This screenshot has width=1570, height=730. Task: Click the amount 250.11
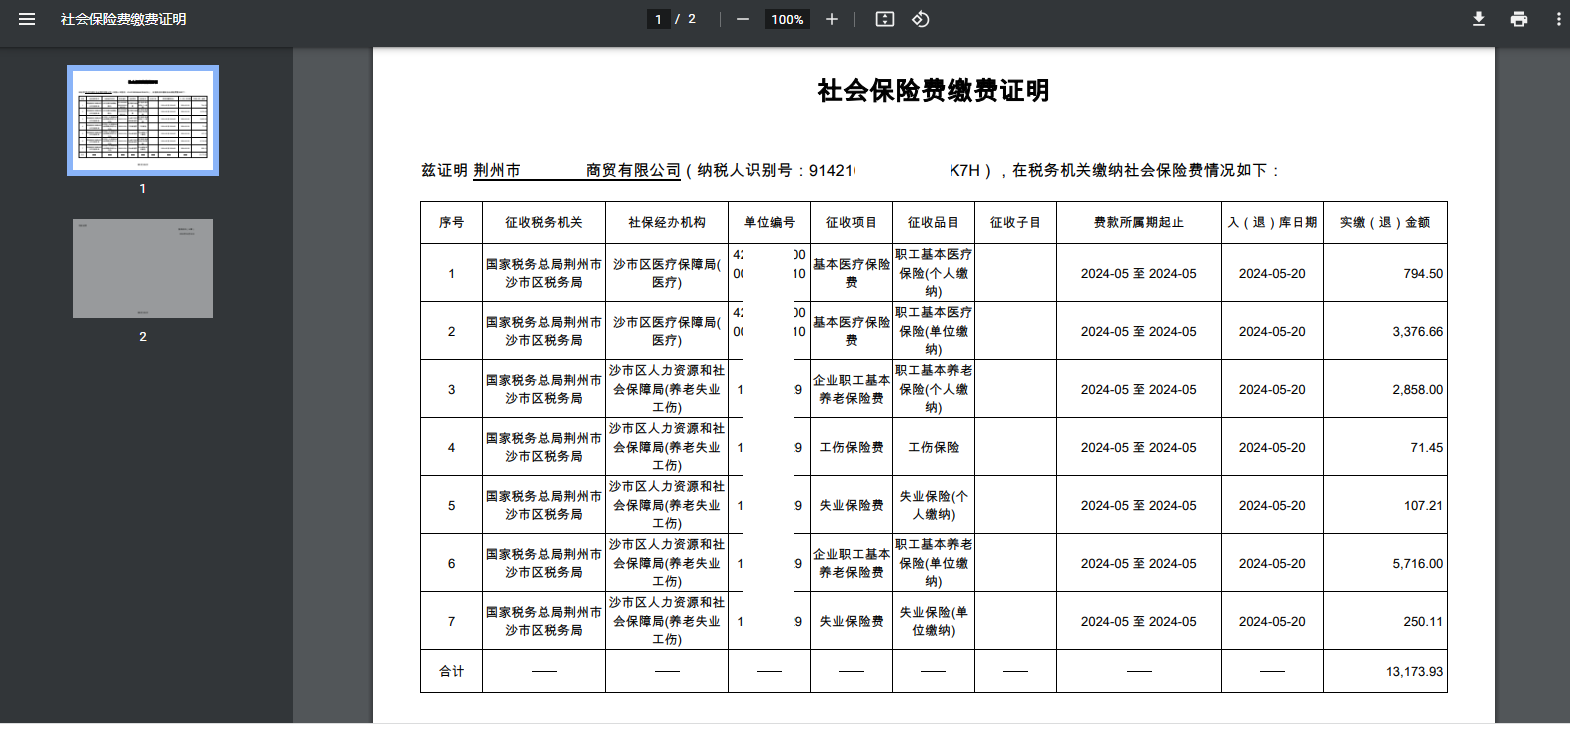pyautogui.click(x=1423, y=621)
